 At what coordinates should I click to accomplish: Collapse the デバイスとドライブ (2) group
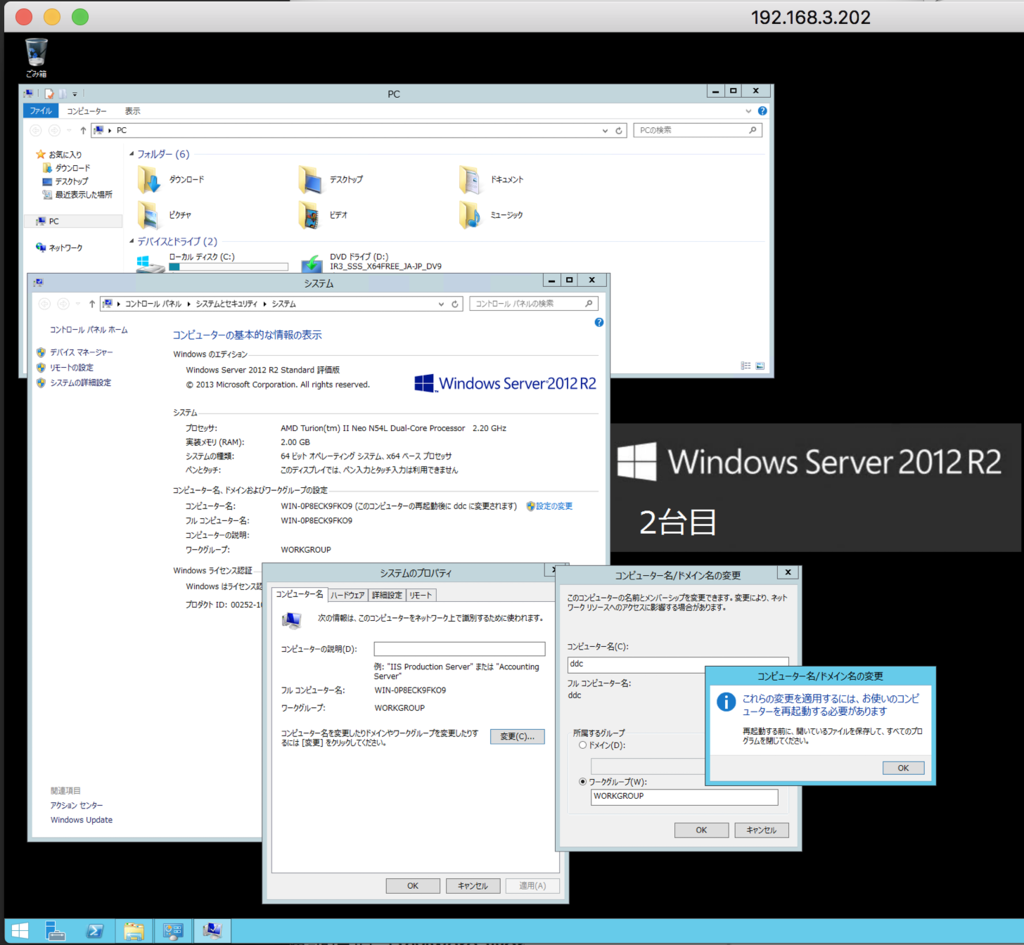pos(132,242)
